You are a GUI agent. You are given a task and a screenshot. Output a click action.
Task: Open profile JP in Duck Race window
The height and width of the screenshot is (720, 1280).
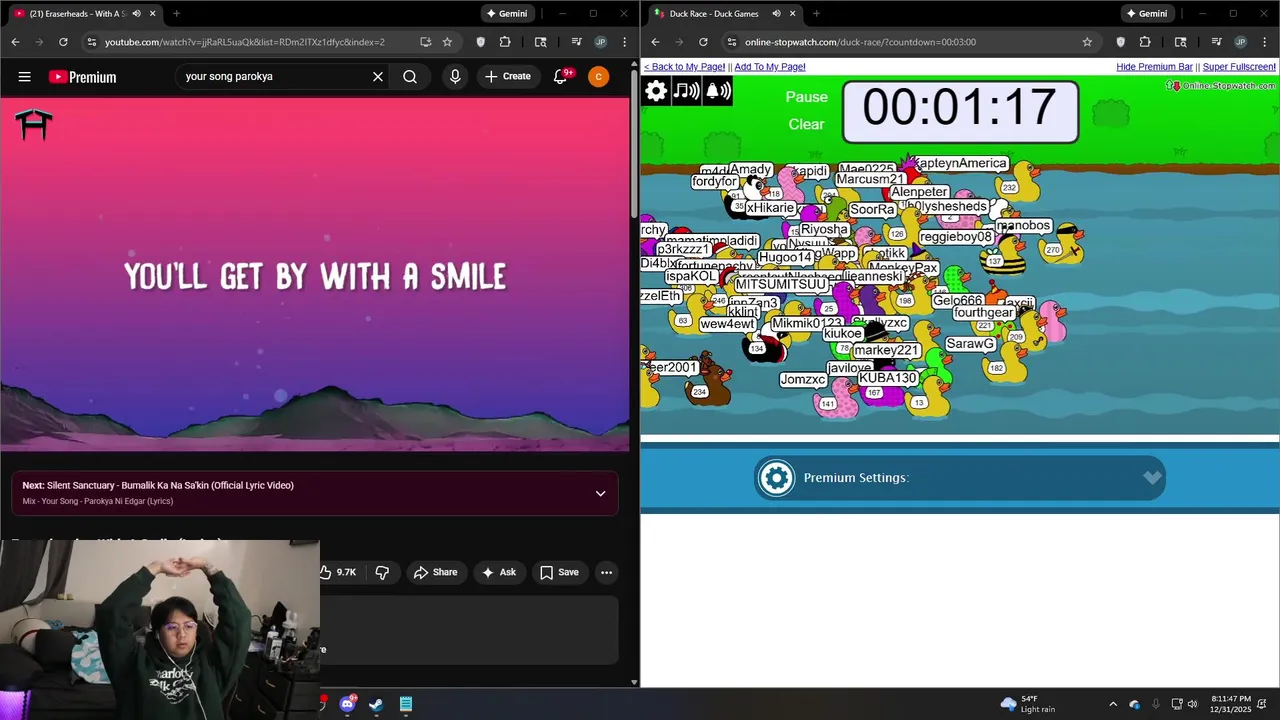point(1240,42)
